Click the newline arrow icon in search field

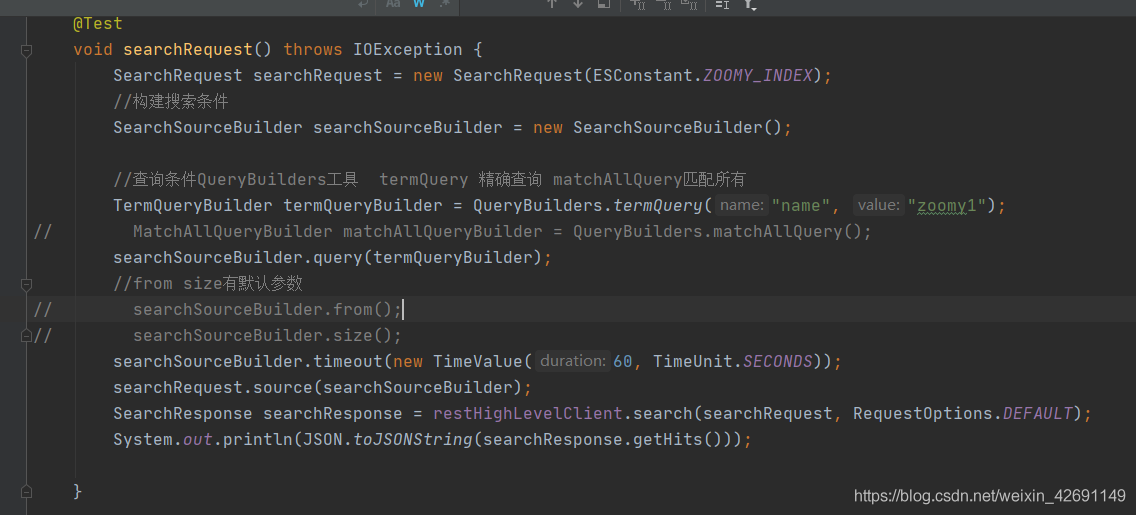(x=363, y=4)
